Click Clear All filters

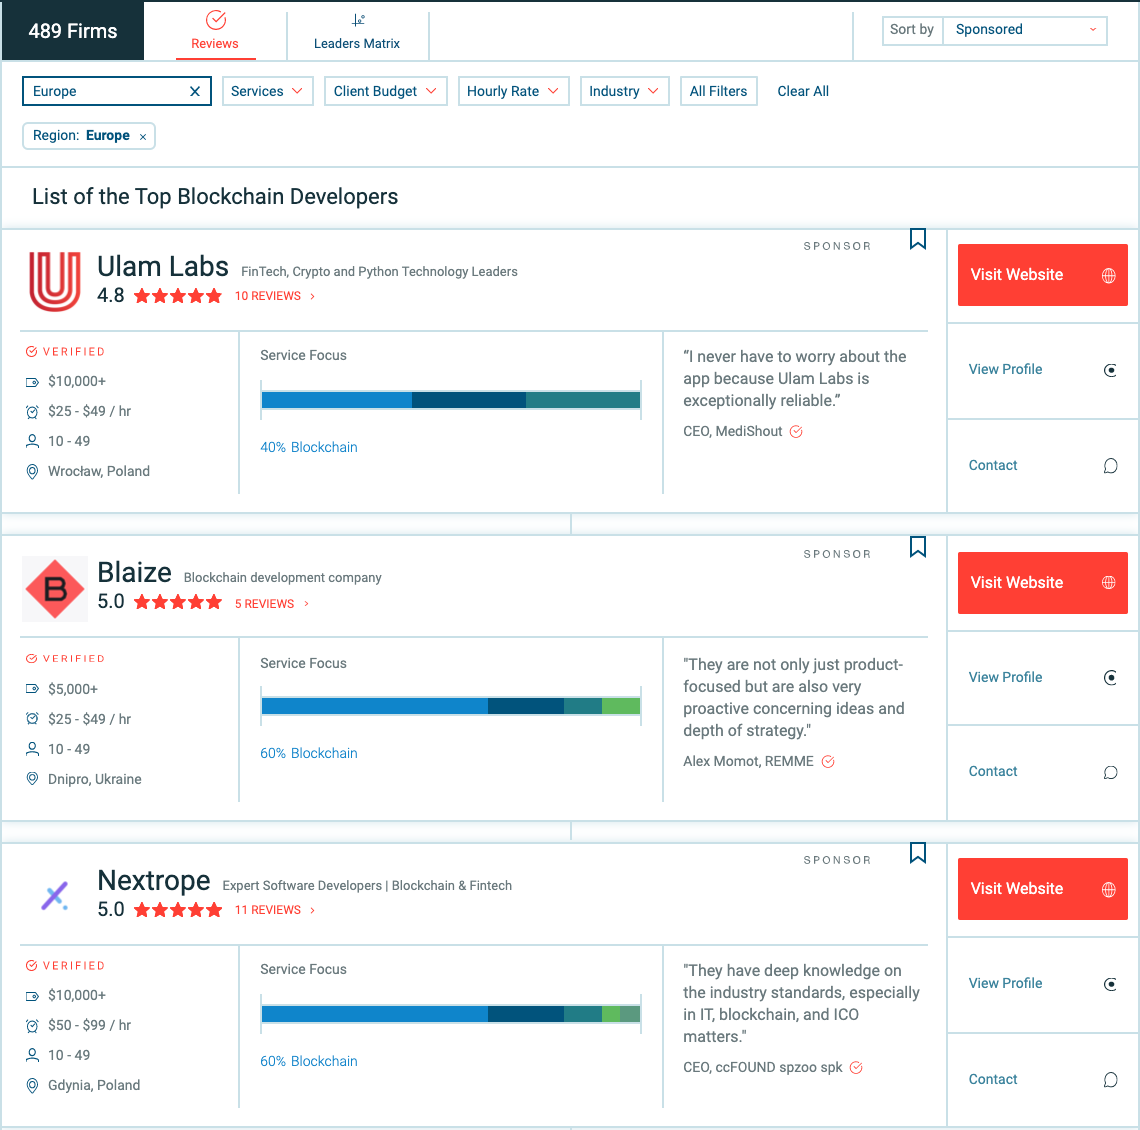[803, 92]
